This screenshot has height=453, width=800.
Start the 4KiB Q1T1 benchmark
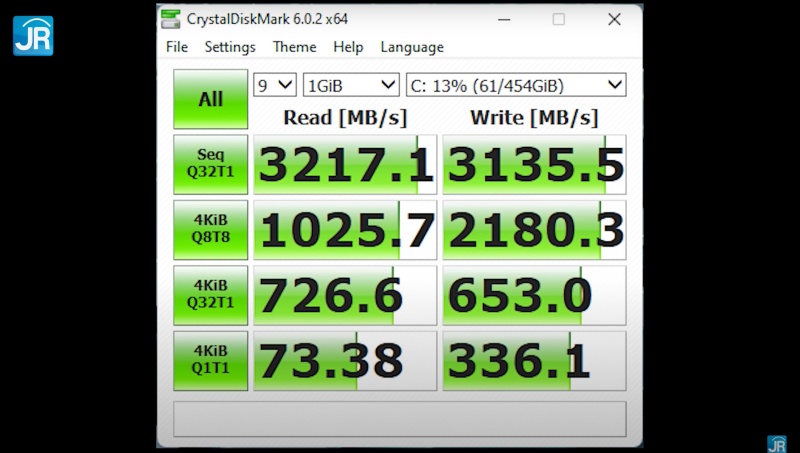pos(210,360)
